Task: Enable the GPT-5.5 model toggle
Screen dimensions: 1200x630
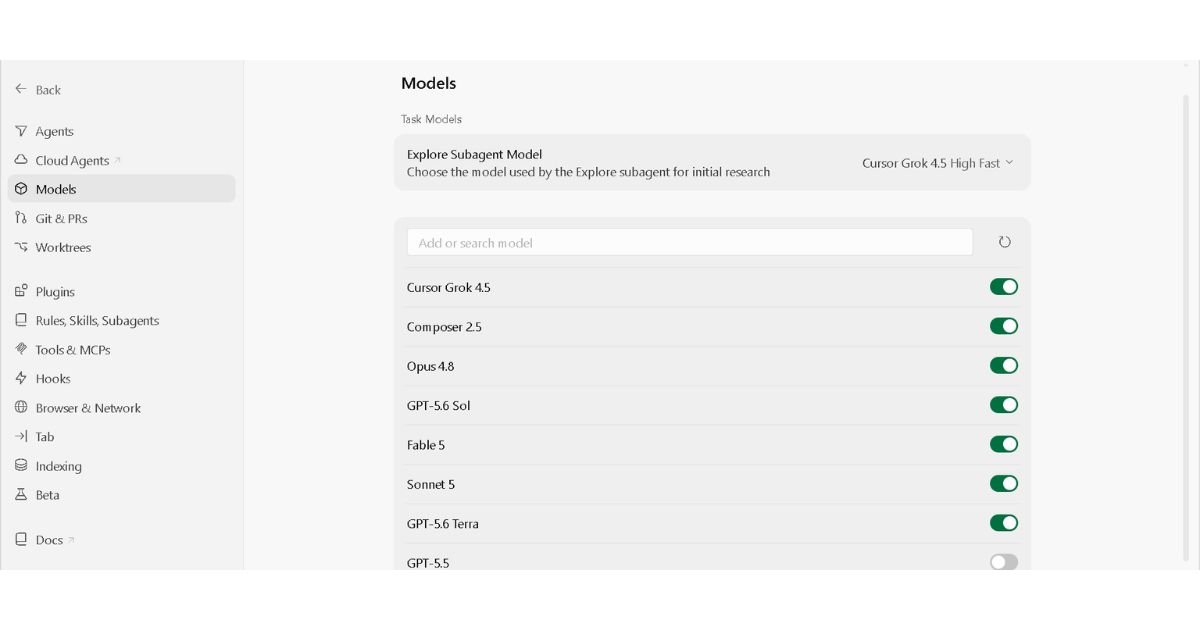Action: click(x=1004, y=562)
